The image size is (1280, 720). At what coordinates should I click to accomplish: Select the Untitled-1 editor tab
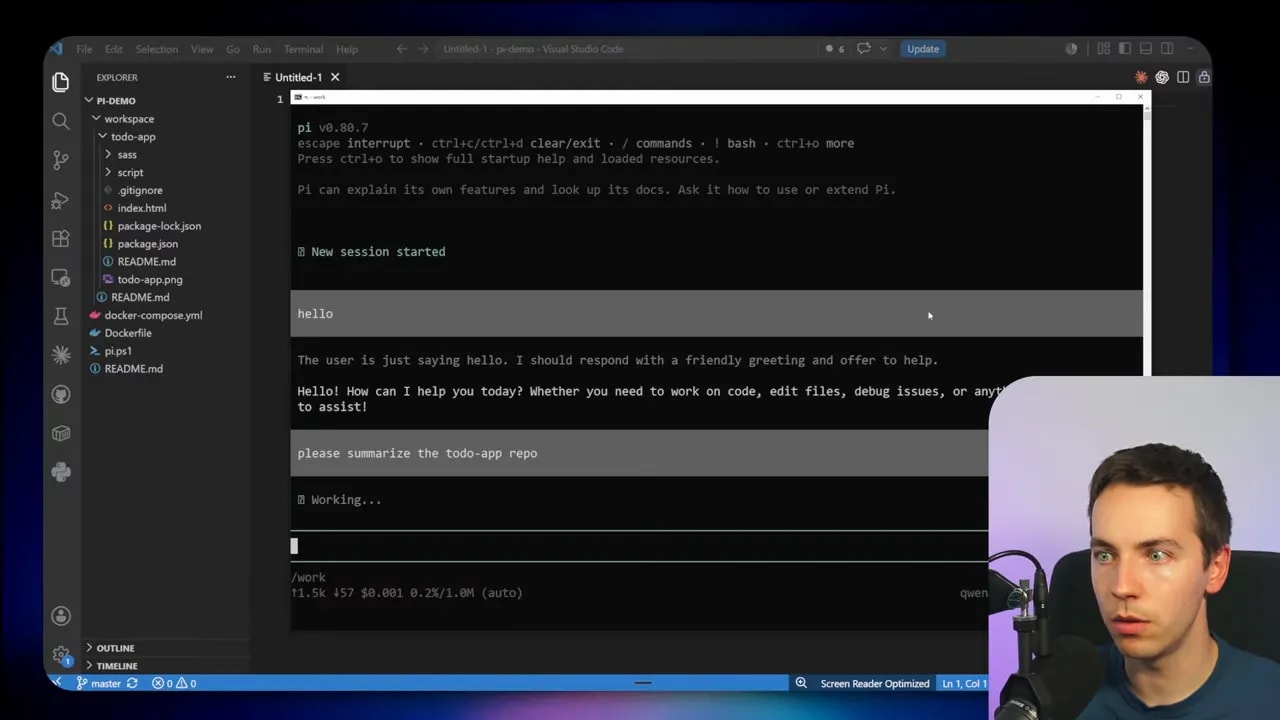point(298,77)
